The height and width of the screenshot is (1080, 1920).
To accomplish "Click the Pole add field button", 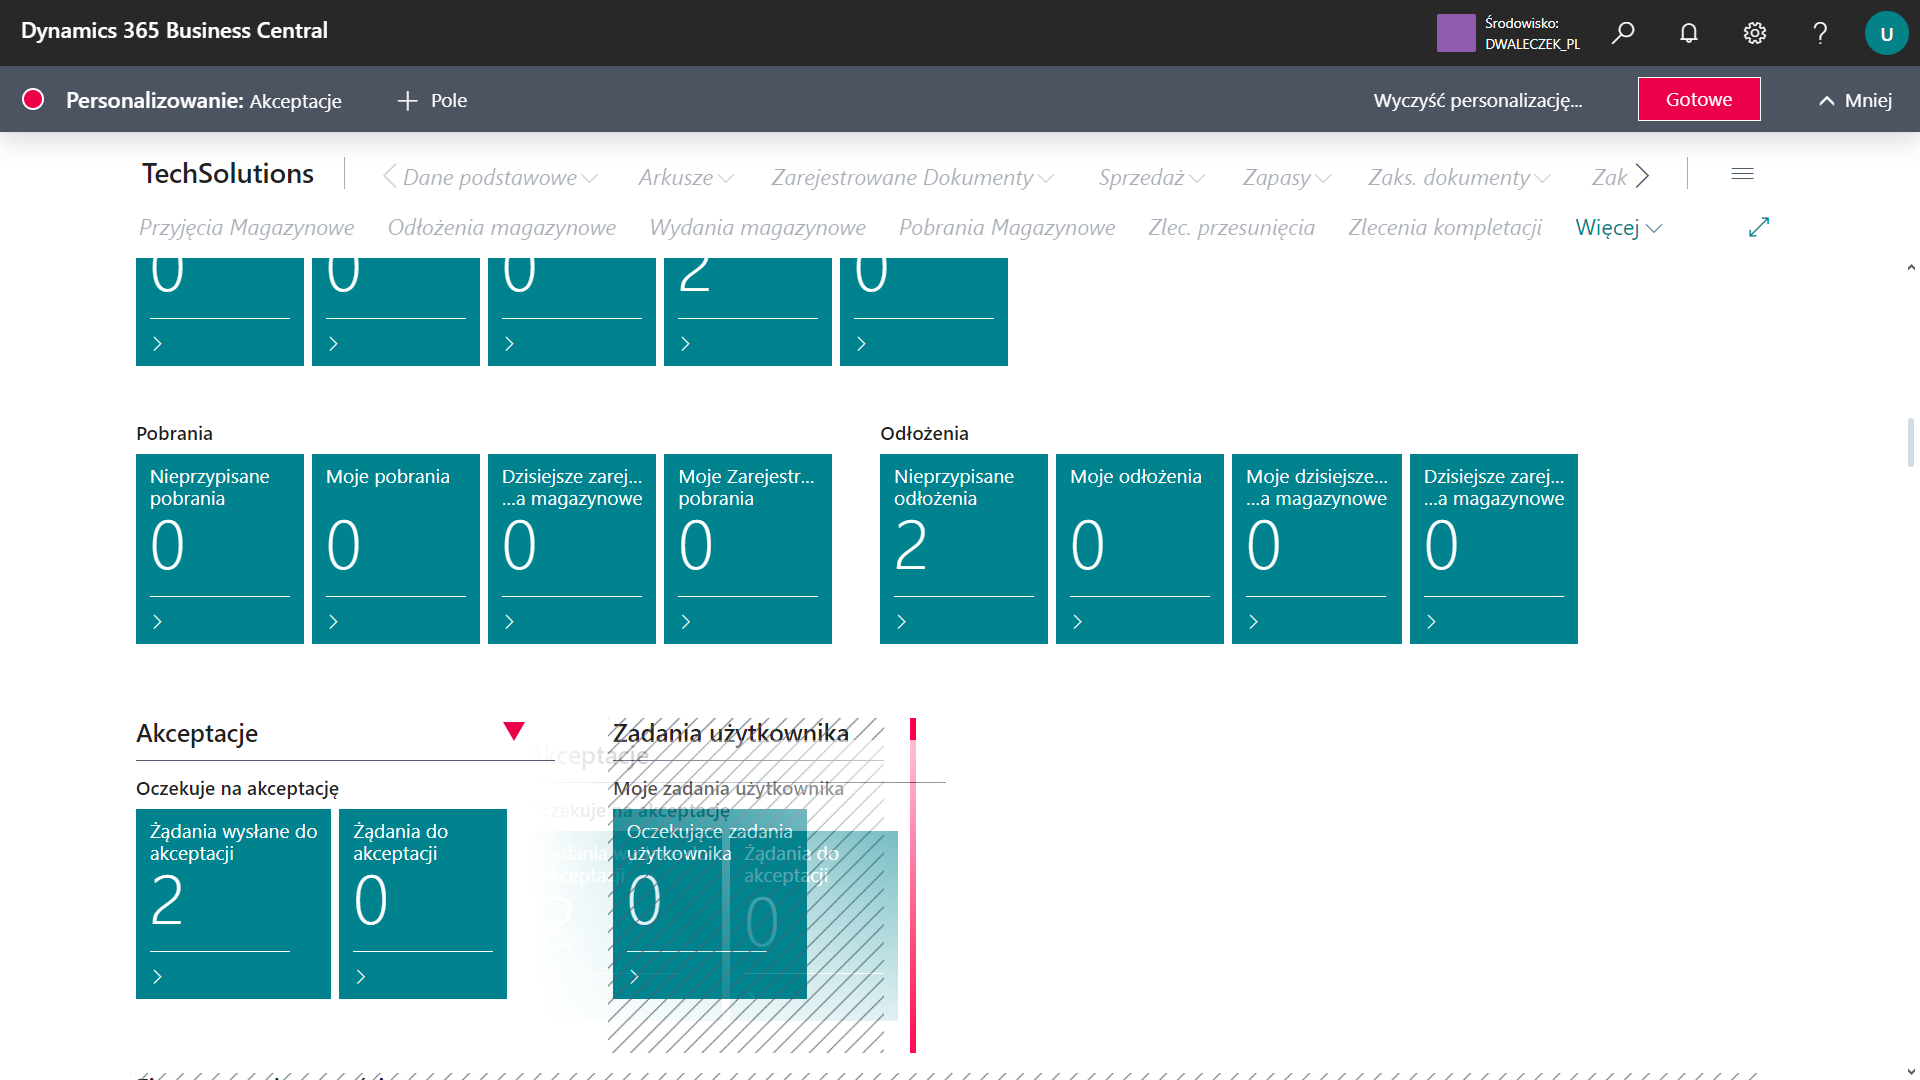I will coord(432,100).
